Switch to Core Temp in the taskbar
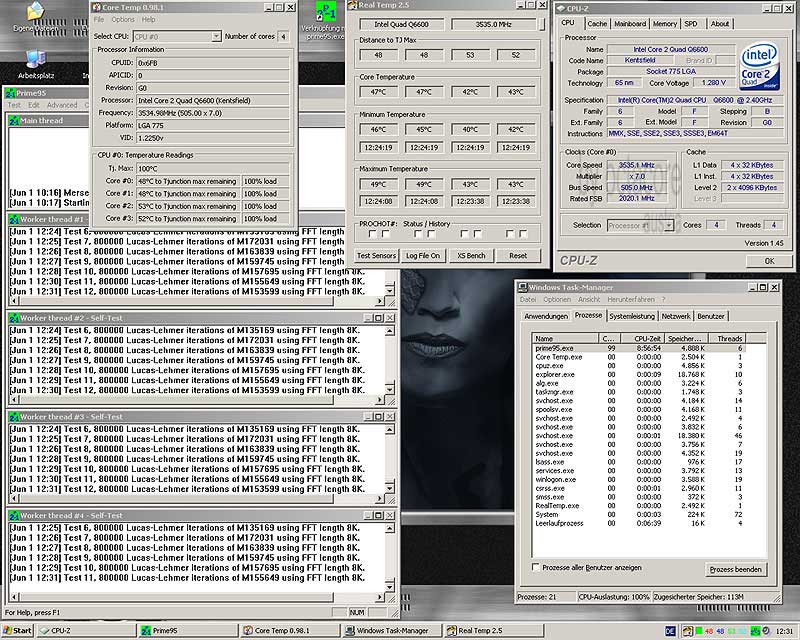 click(289, 631)
